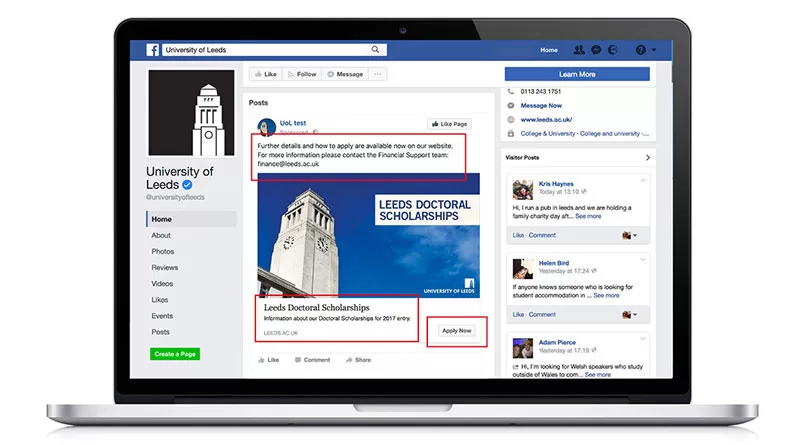Image resolution: width=800 pixels, height=445 pixels.
Task: Click the Today at 13:10 timestamp
Action: [x=559, y=192]
